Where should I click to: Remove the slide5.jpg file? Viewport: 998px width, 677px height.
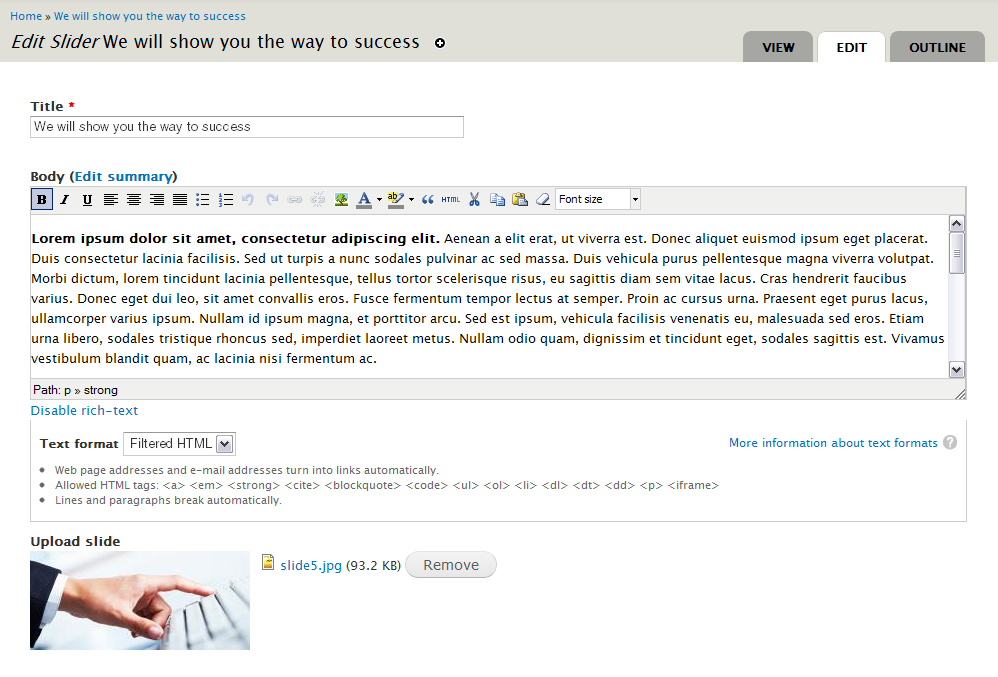(451, 565)
